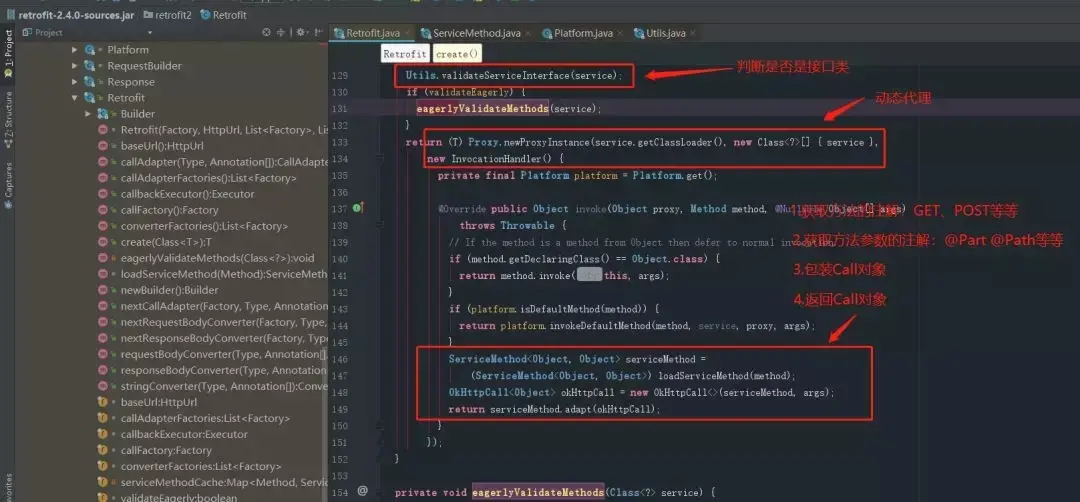
Task: Open the 2: Structure tool window tab
Action: point(8,118)
